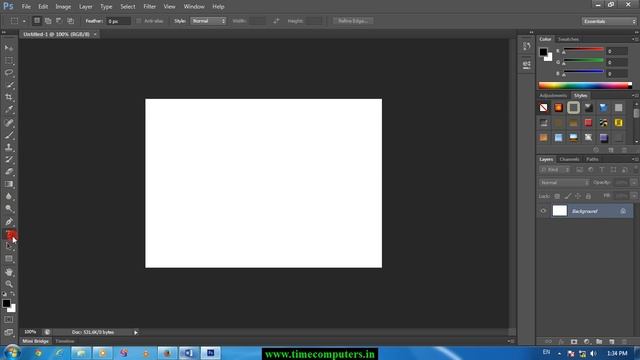The height and width of the screenshot is (360, 640).
Task: Select the Clone Stamp tool
Action: click(9, 147)
